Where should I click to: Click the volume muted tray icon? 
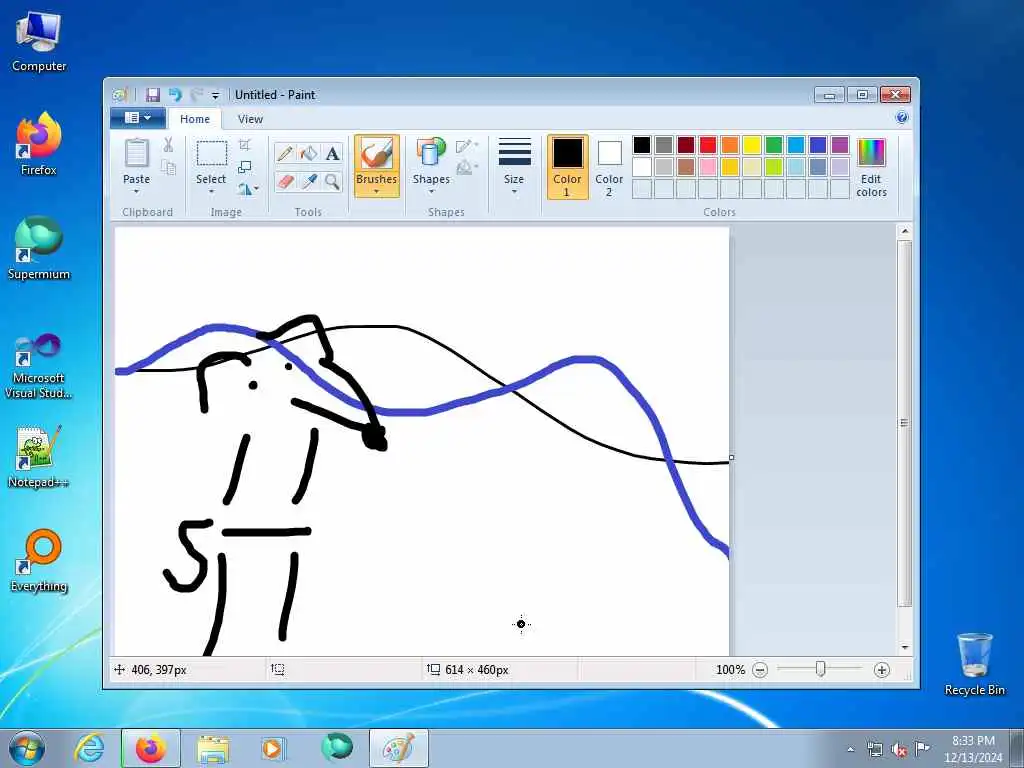899,749
